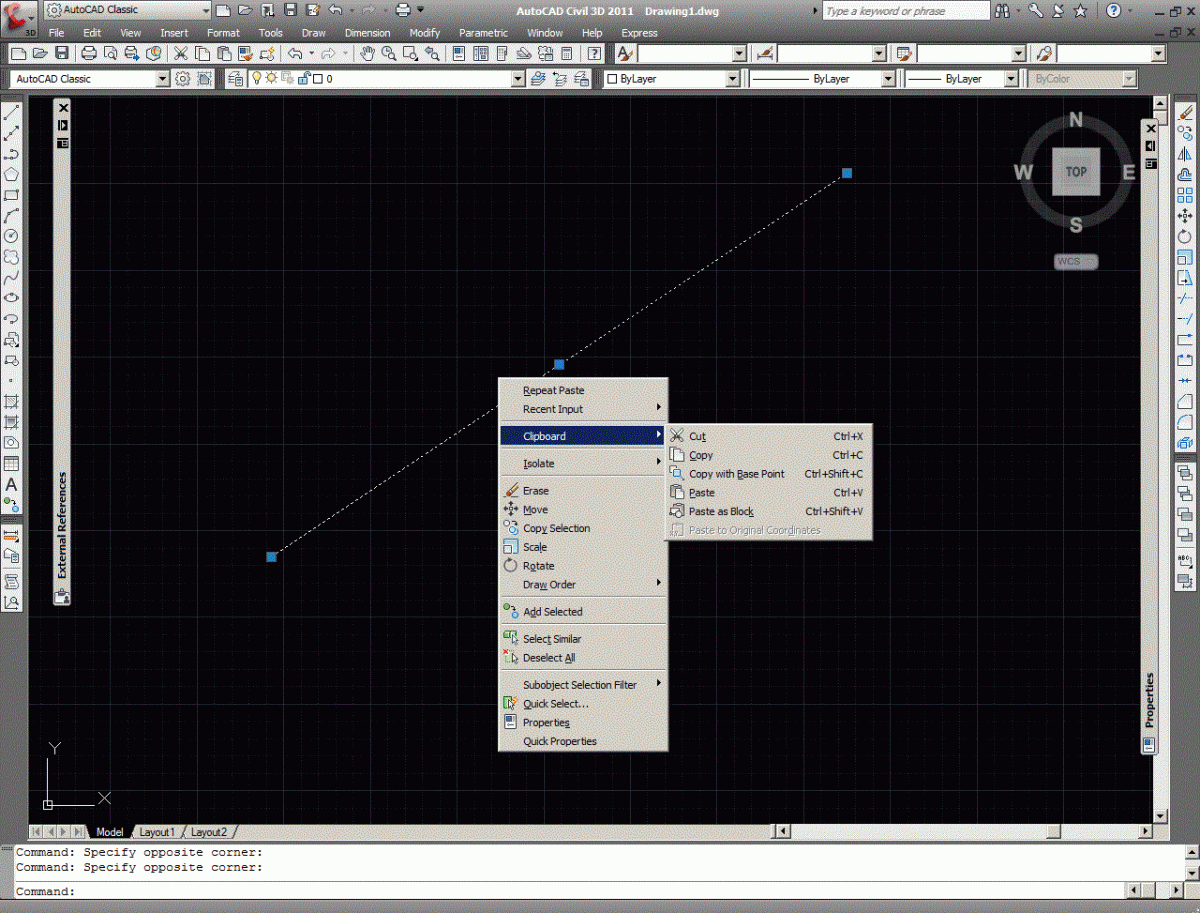Click in the Command line input

coord(570,891)
